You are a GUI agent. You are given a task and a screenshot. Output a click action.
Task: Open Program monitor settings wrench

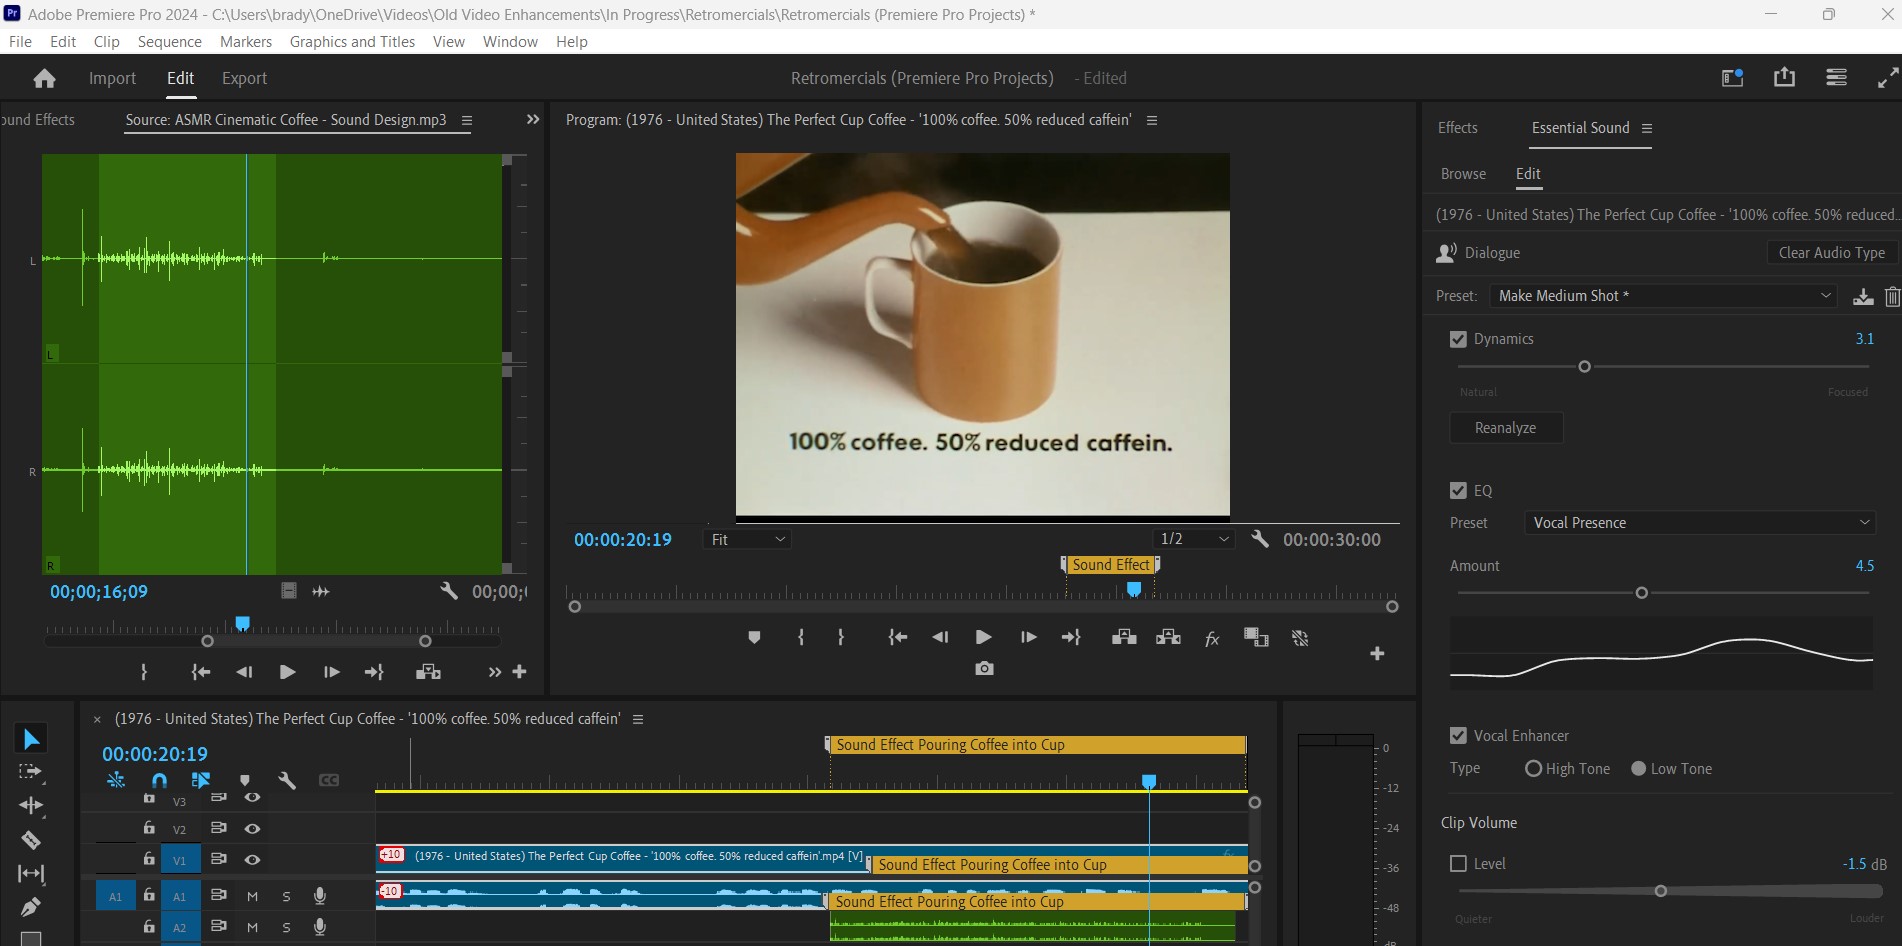coord(1260,539)
